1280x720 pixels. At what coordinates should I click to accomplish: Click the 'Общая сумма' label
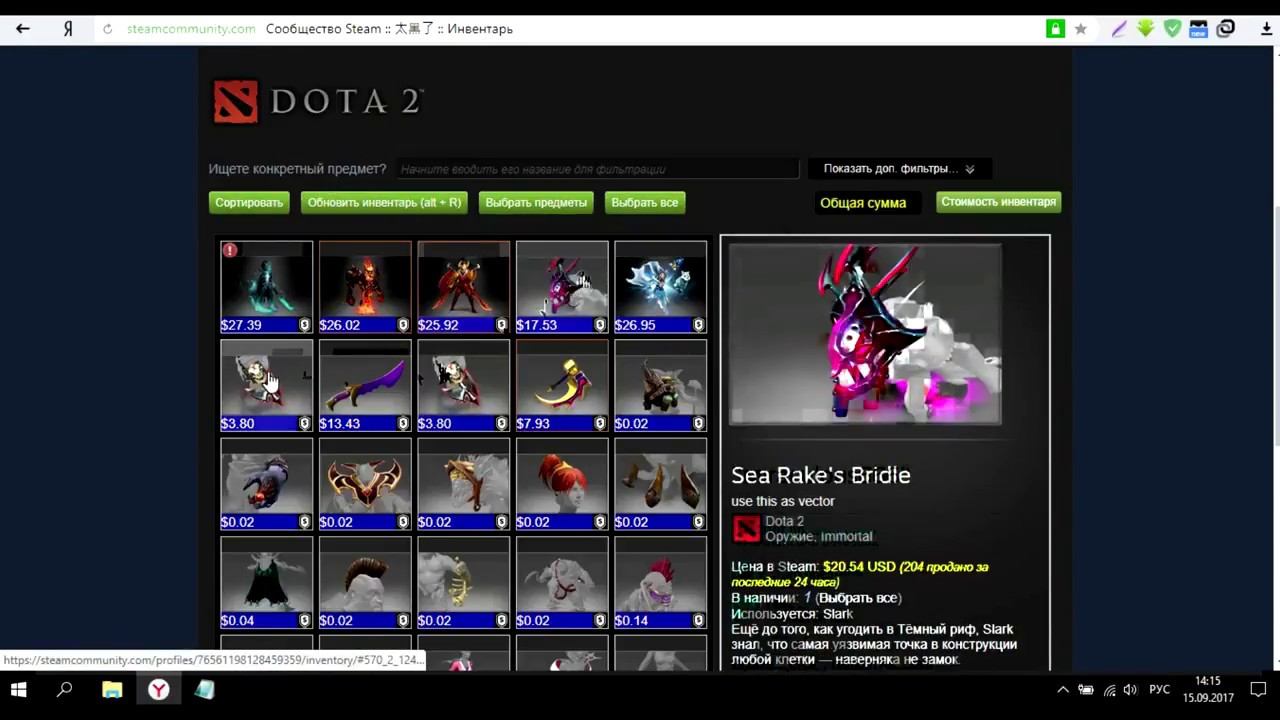pyautogui.click(x=863, y=203)
